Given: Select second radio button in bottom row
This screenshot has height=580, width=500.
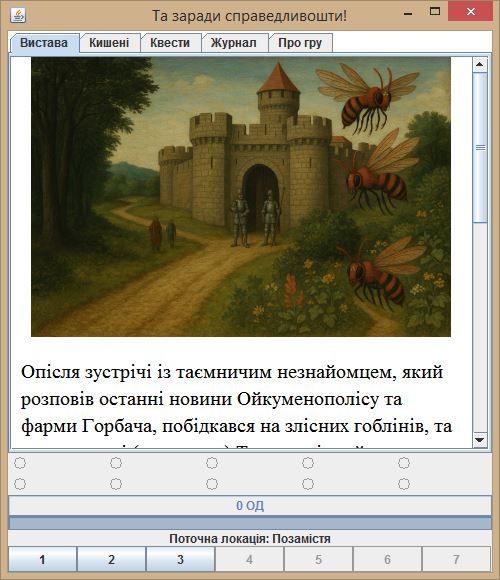Looking at the screenshot, I should (x=116, y=484).
